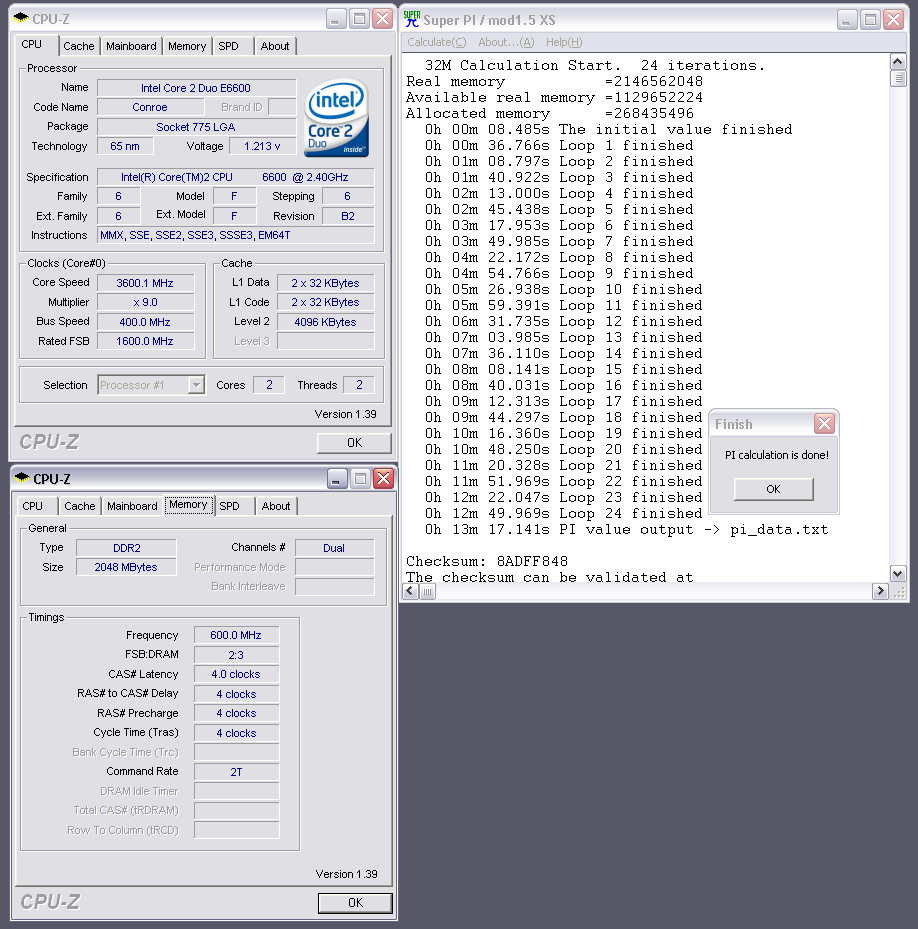Click OK in the Finish dialog
This screenshot has height=929, width=918.
click(x=773, y=489)
